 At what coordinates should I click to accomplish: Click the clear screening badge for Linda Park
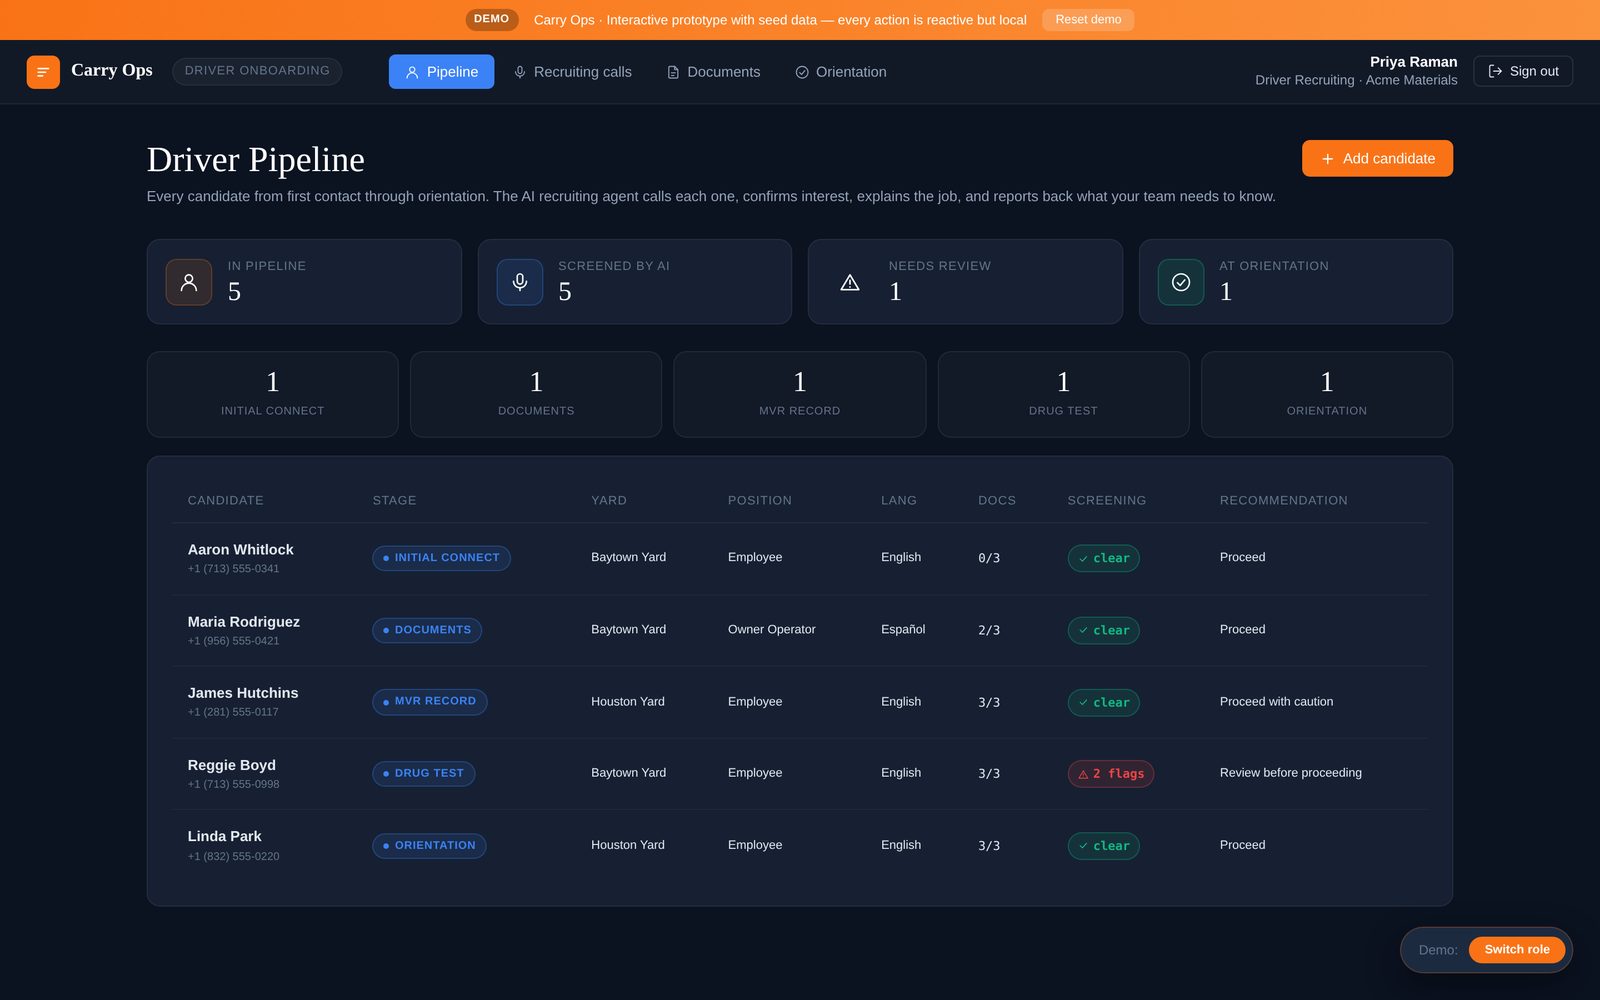click(x=1104, y=846)
